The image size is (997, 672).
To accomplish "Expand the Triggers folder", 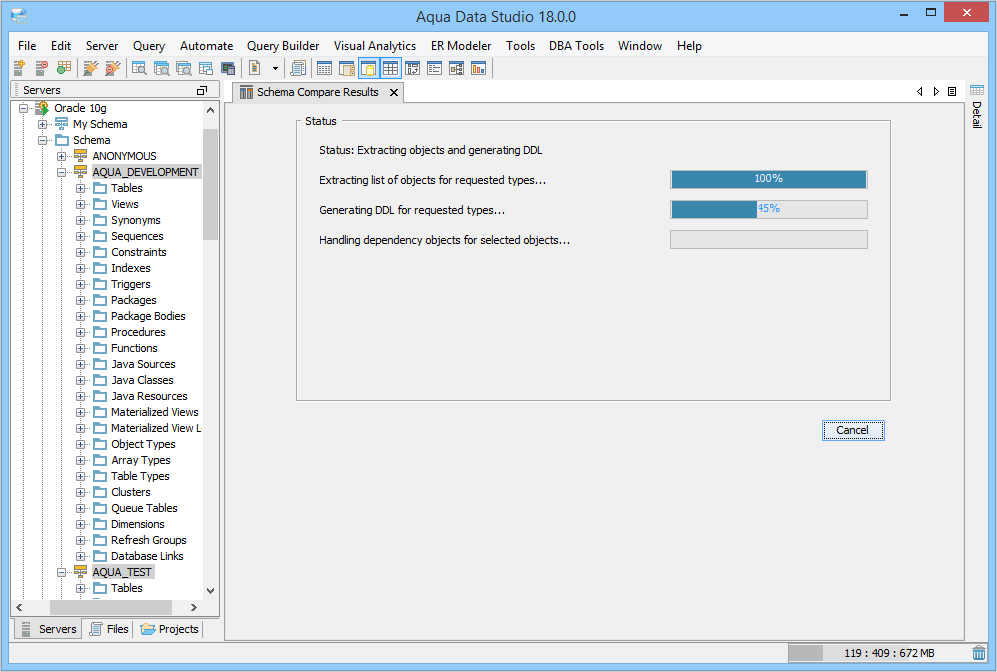I will click(81, 284).
